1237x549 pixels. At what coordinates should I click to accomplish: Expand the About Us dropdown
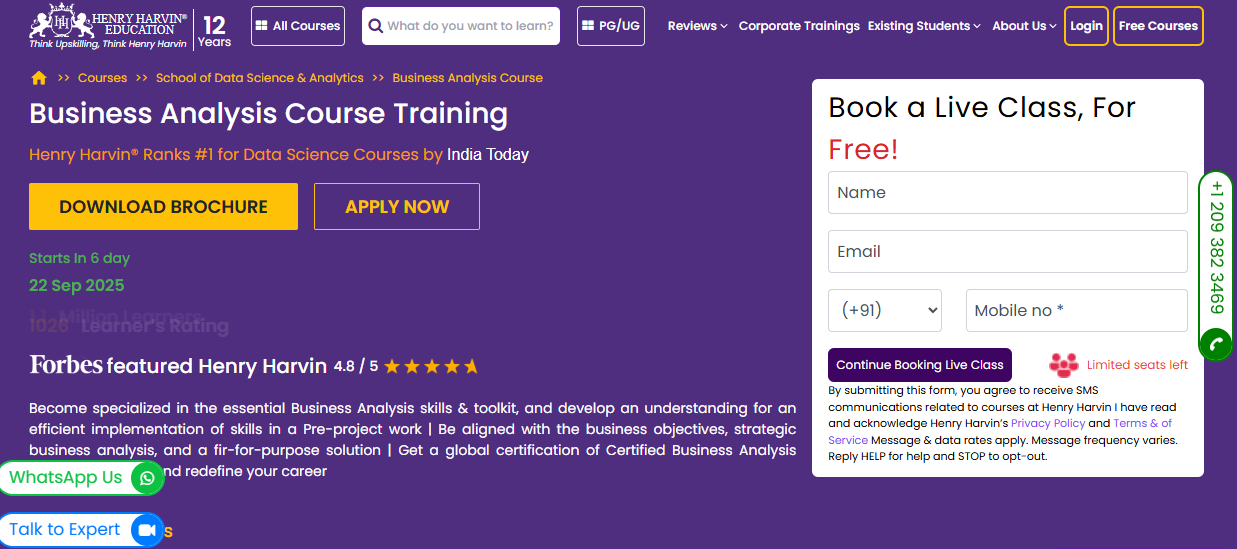tap(1024, 26)
